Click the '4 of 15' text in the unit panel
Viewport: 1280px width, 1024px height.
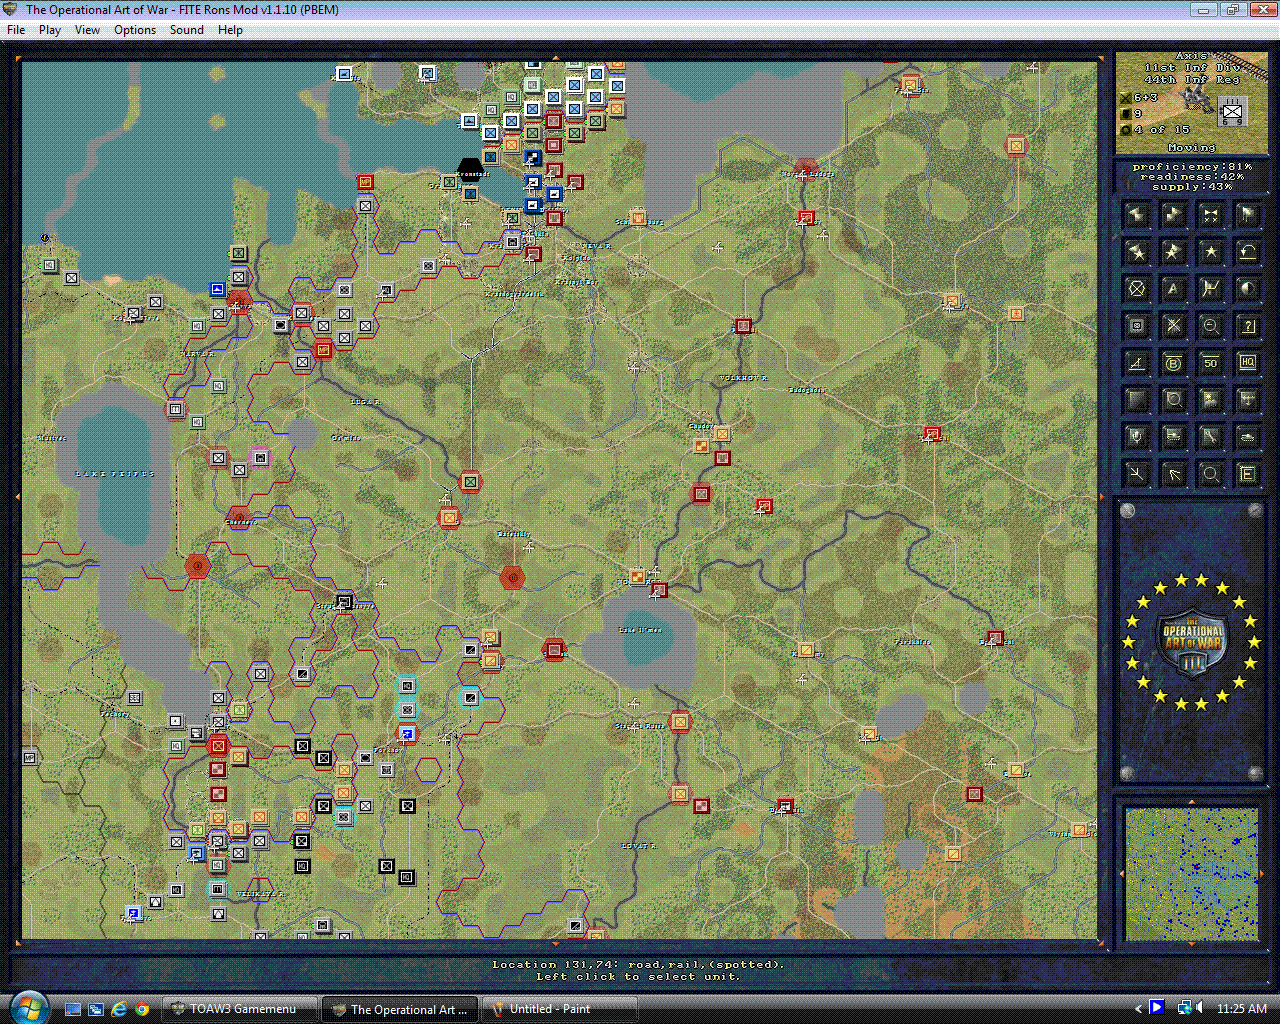point(1163,130)
